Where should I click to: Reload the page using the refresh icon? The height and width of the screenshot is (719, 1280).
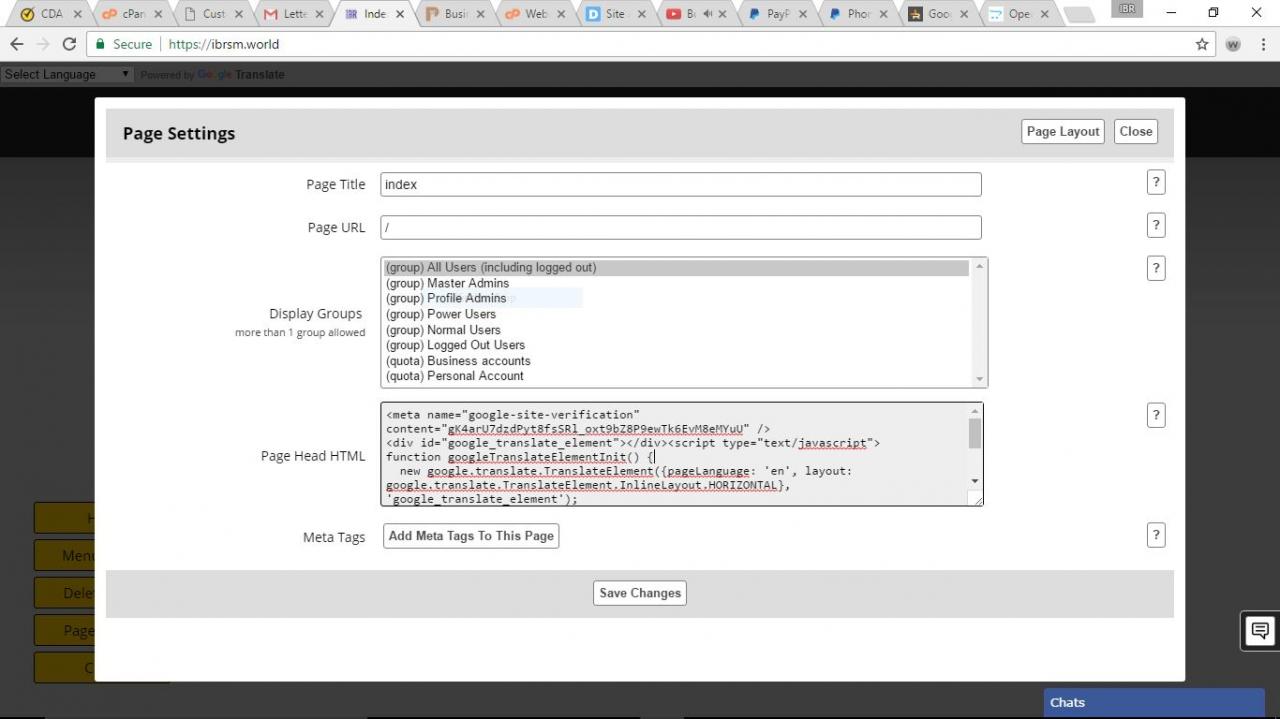pyautogui.click(x=69, y=44)
